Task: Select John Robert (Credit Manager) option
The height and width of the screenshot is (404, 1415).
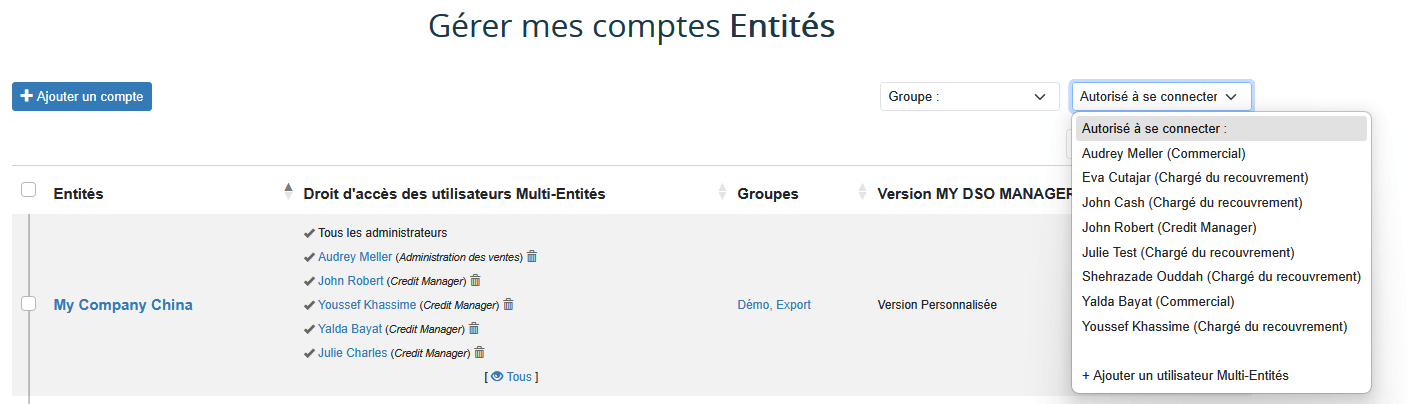Action: (1221, 228)
